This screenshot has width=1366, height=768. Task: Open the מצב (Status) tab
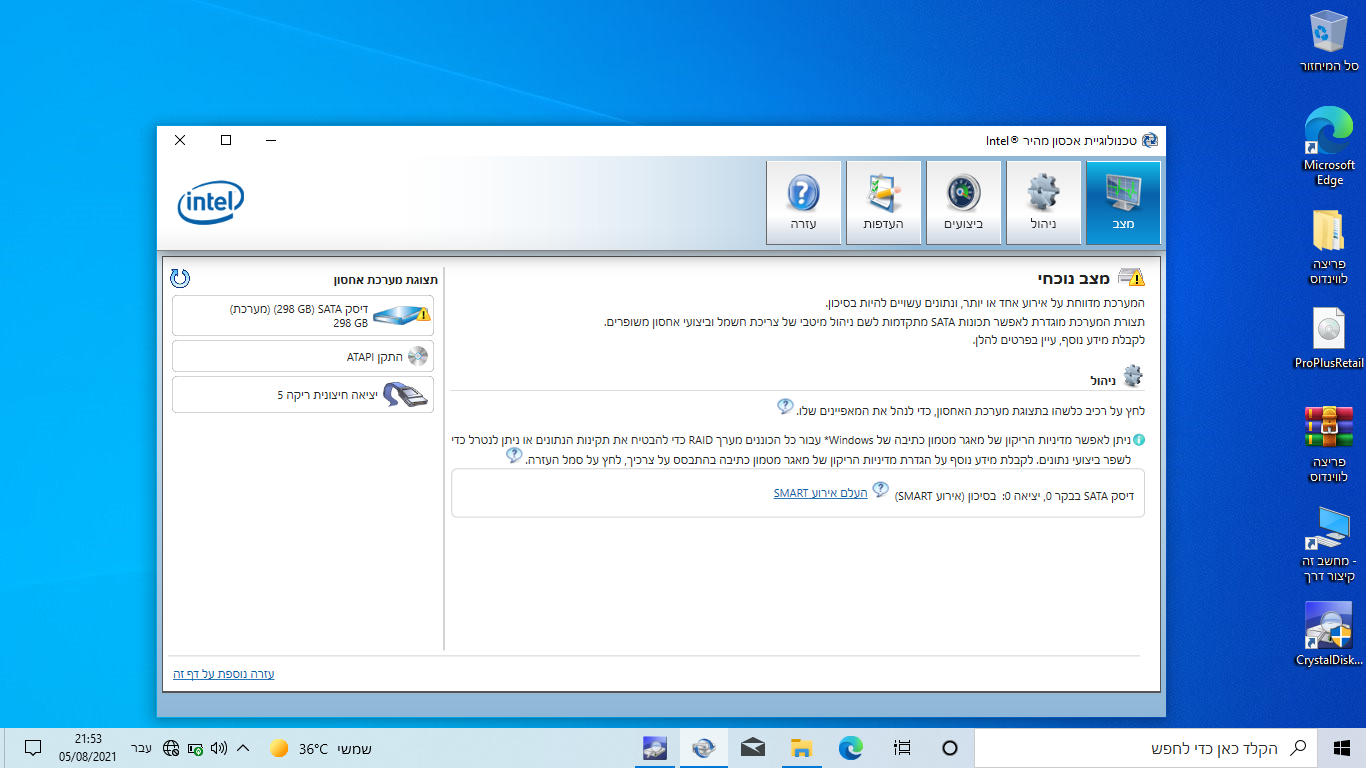(1123, 203)
